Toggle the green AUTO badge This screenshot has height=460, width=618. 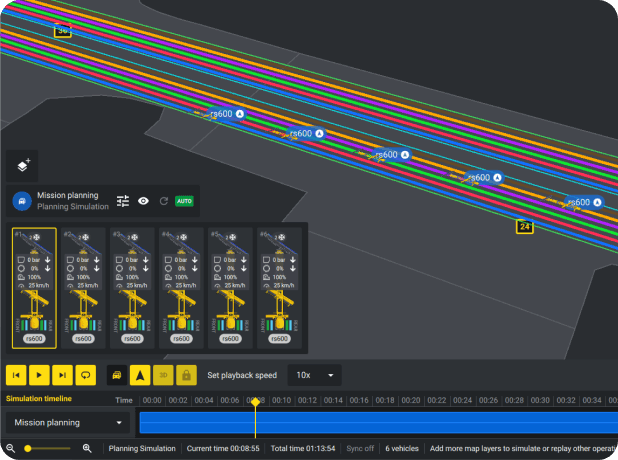(x=184, y=201)
